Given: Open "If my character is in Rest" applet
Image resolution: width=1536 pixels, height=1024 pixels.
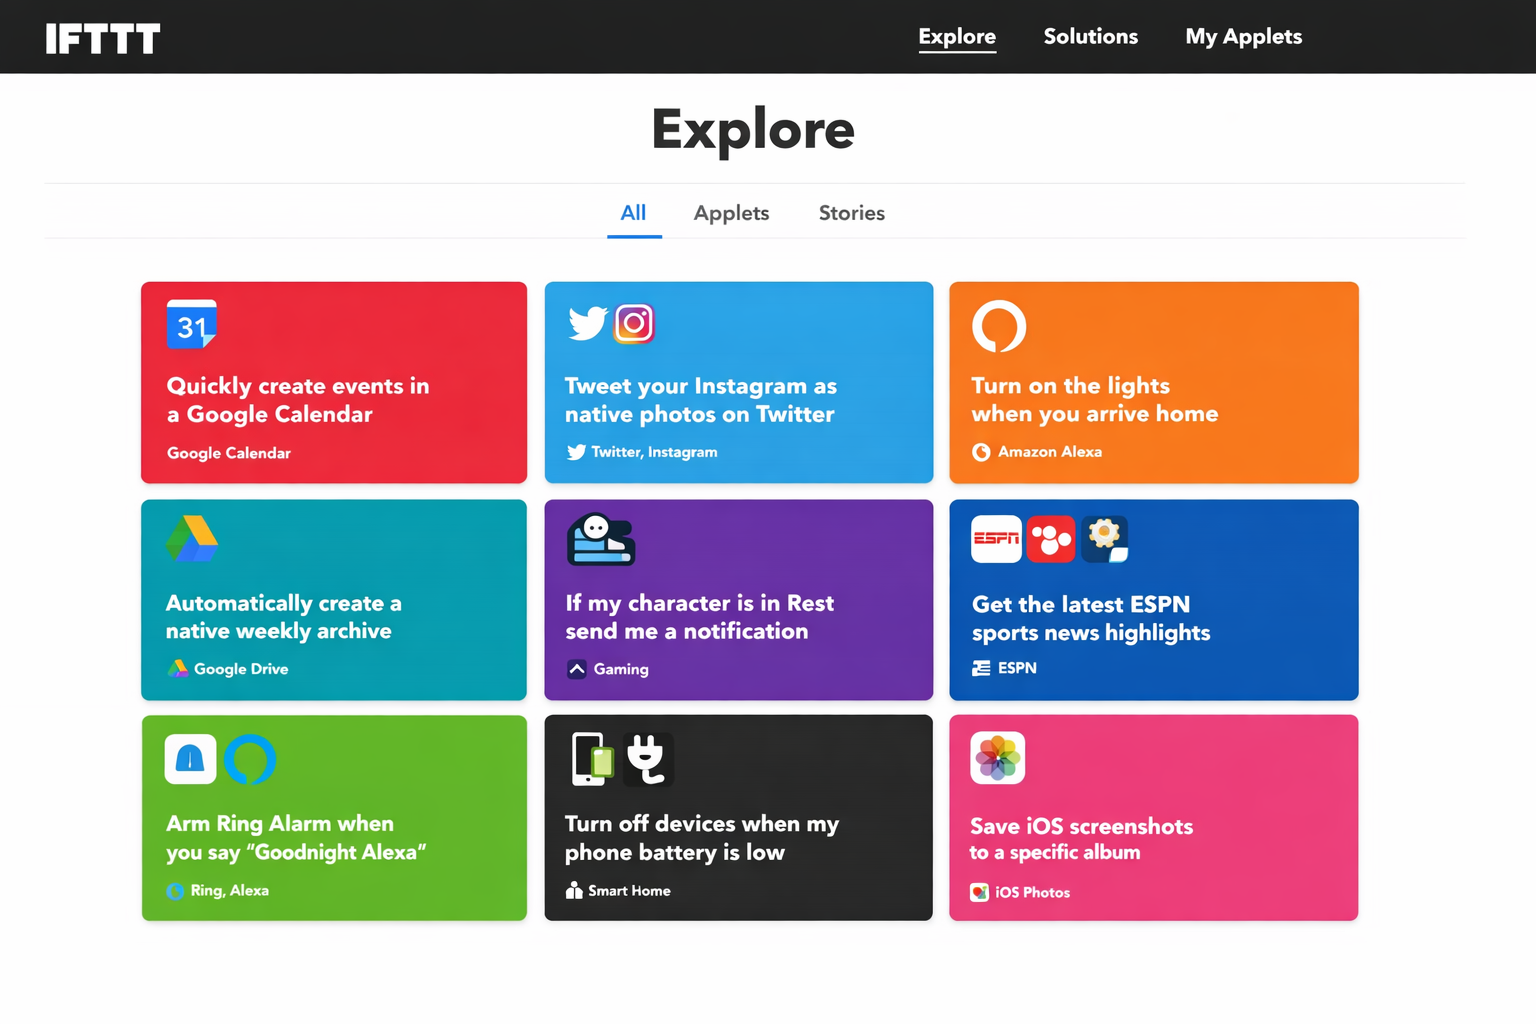Looking at the screenshot, I should pyautogui.click(x=739, y=600).
